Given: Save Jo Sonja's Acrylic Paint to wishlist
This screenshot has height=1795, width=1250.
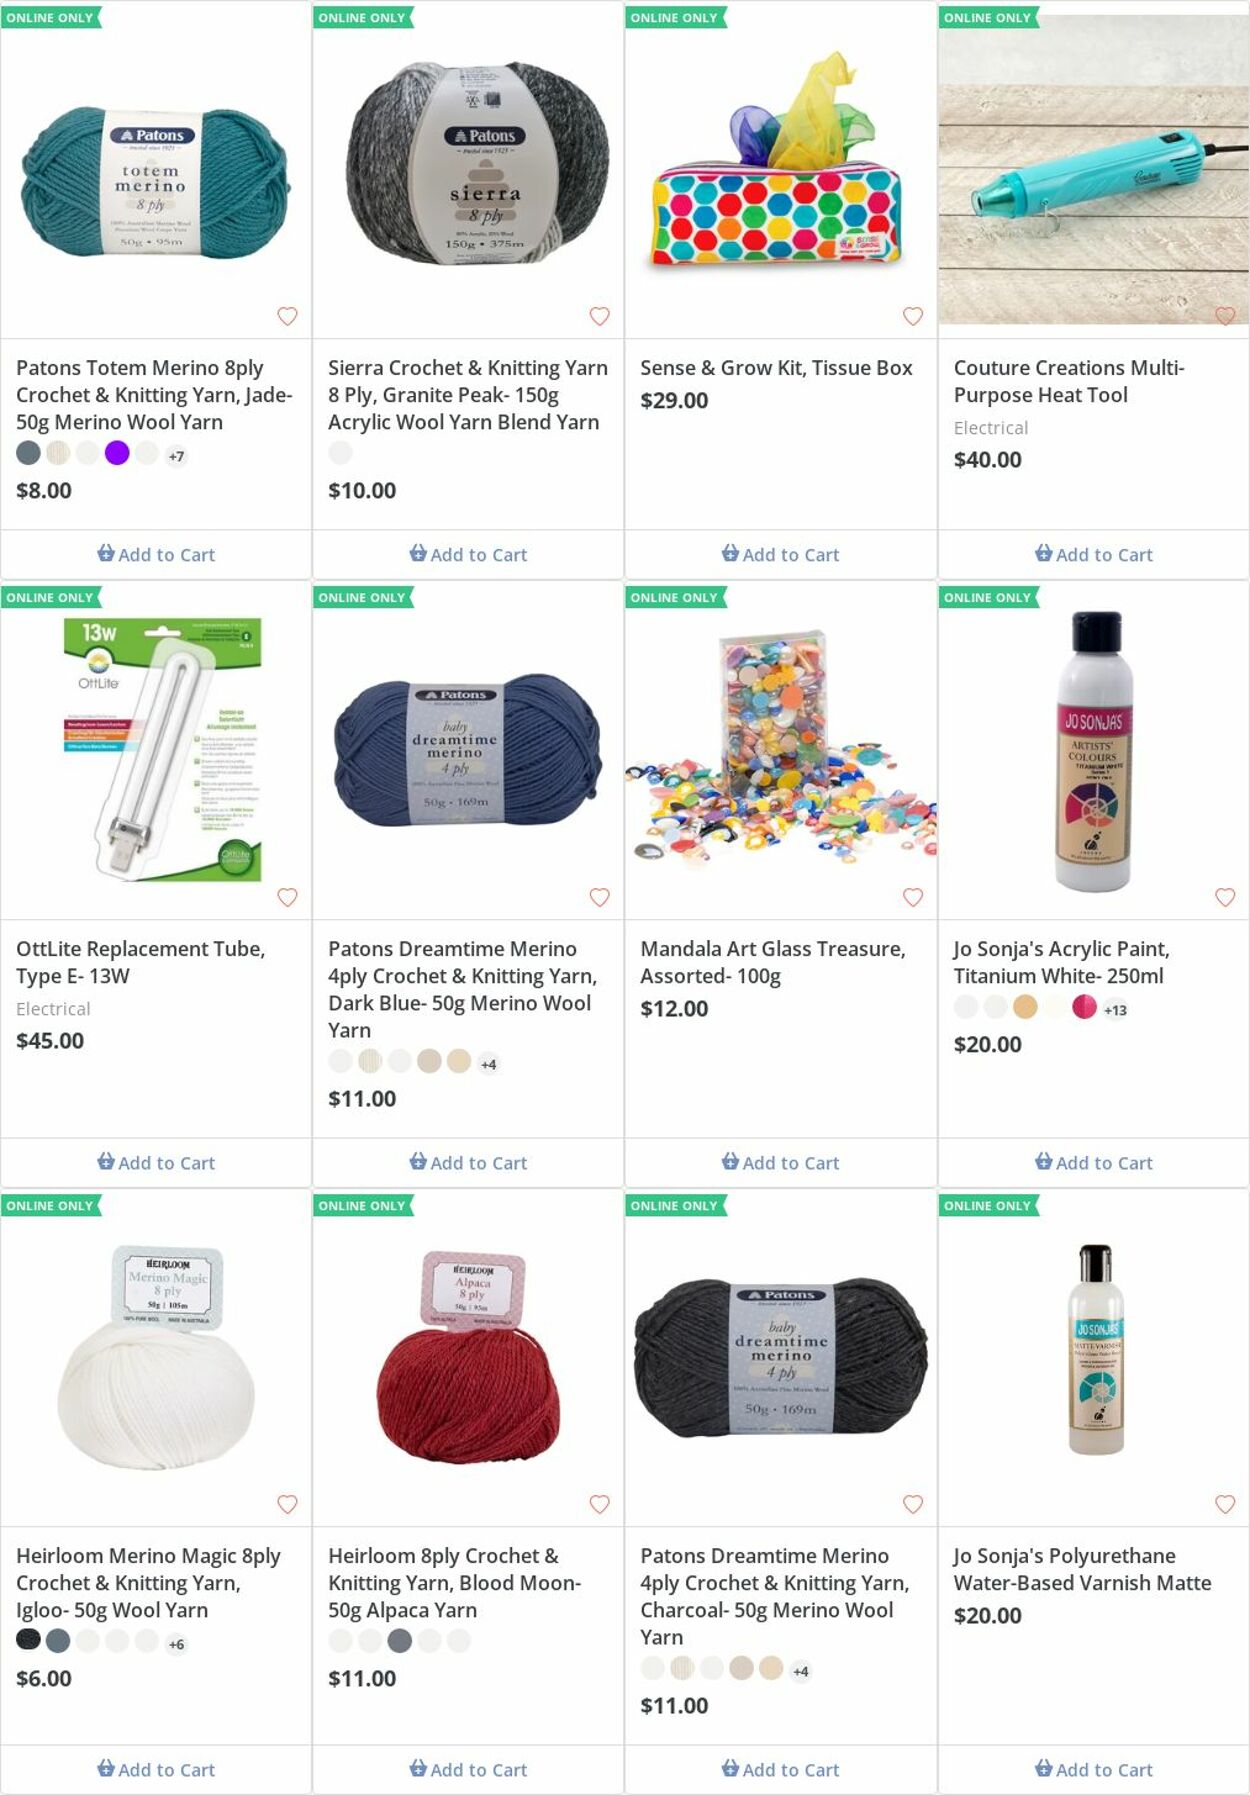Looking at the screenshot, I should tap(1224, 897).
